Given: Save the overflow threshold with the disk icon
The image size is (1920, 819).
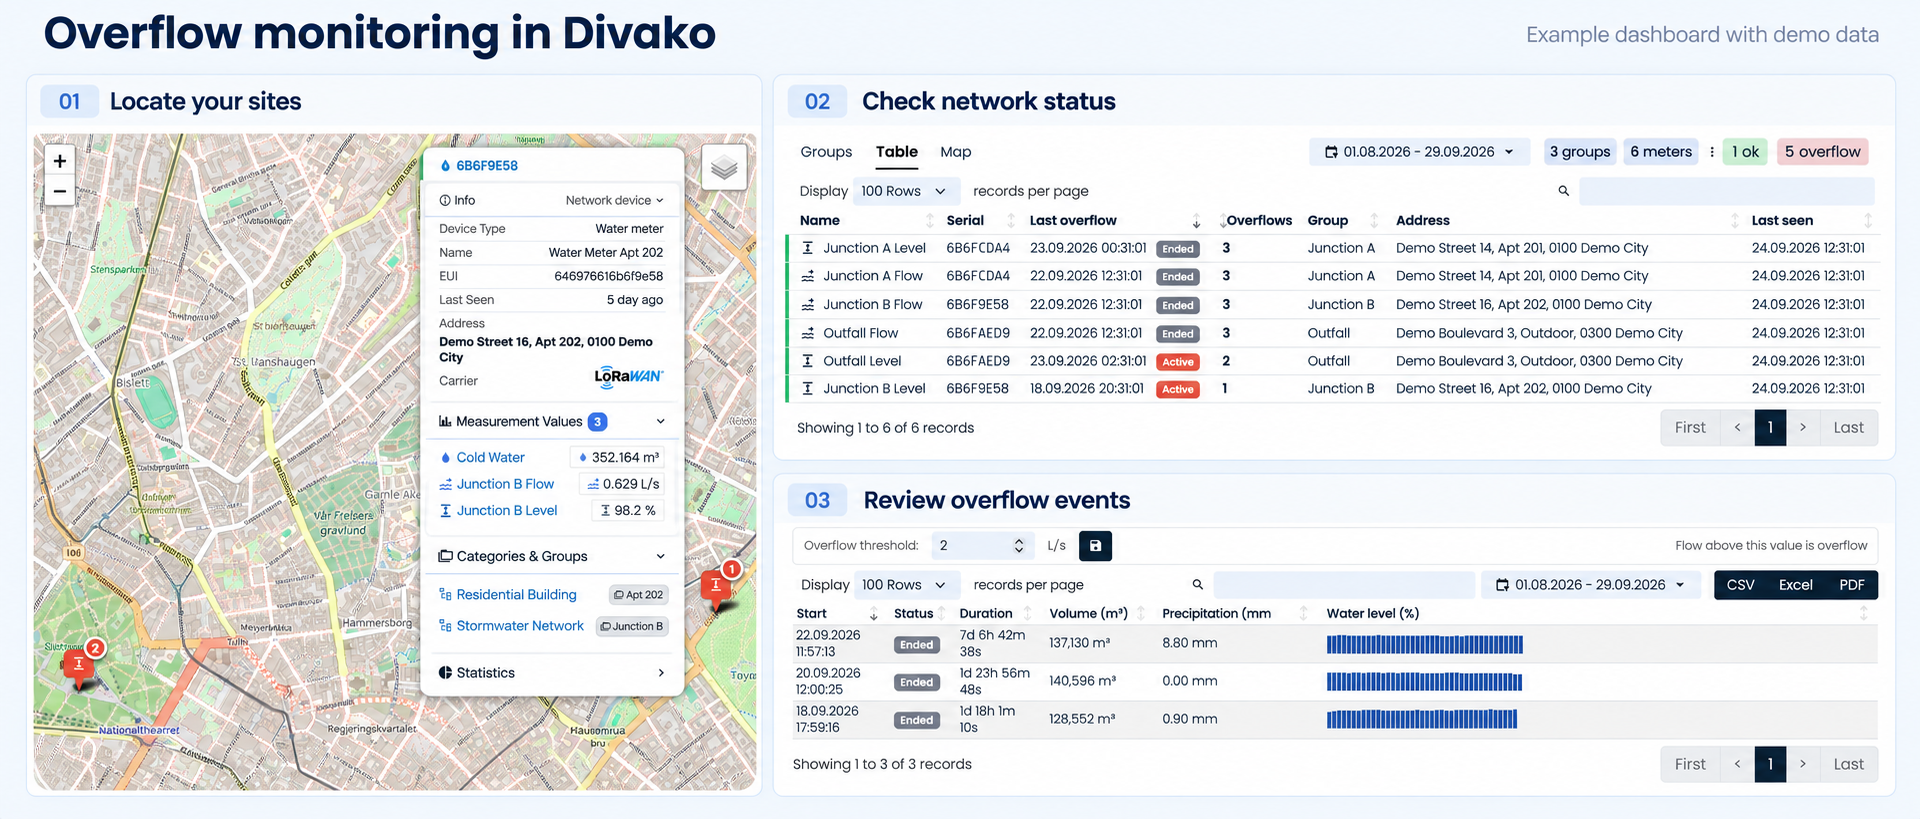Looking at the screenshot, I should pos(1095,546).
